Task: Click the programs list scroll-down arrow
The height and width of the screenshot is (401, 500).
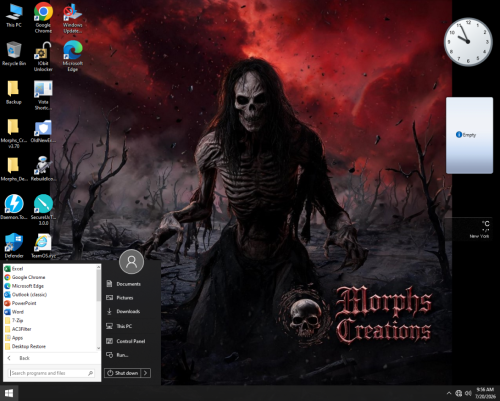Action: coord(98,348)
